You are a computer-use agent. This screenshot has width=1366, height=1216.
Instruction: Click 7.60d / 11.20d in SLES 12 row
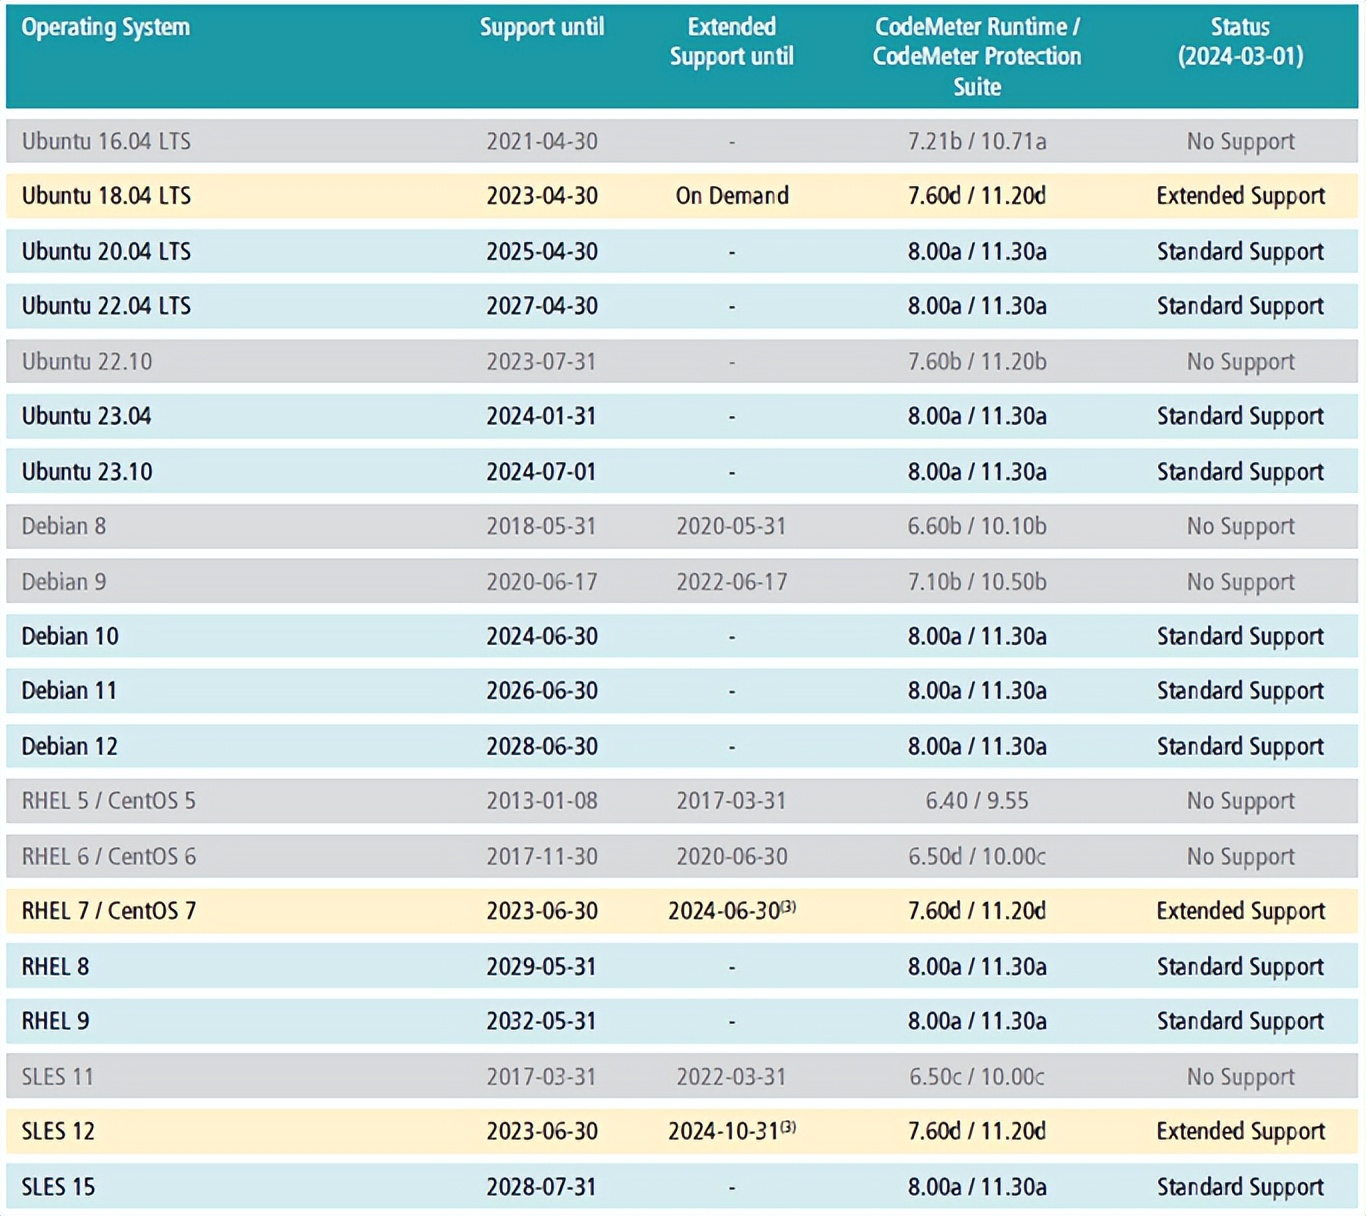click(x=977, y=1131)
